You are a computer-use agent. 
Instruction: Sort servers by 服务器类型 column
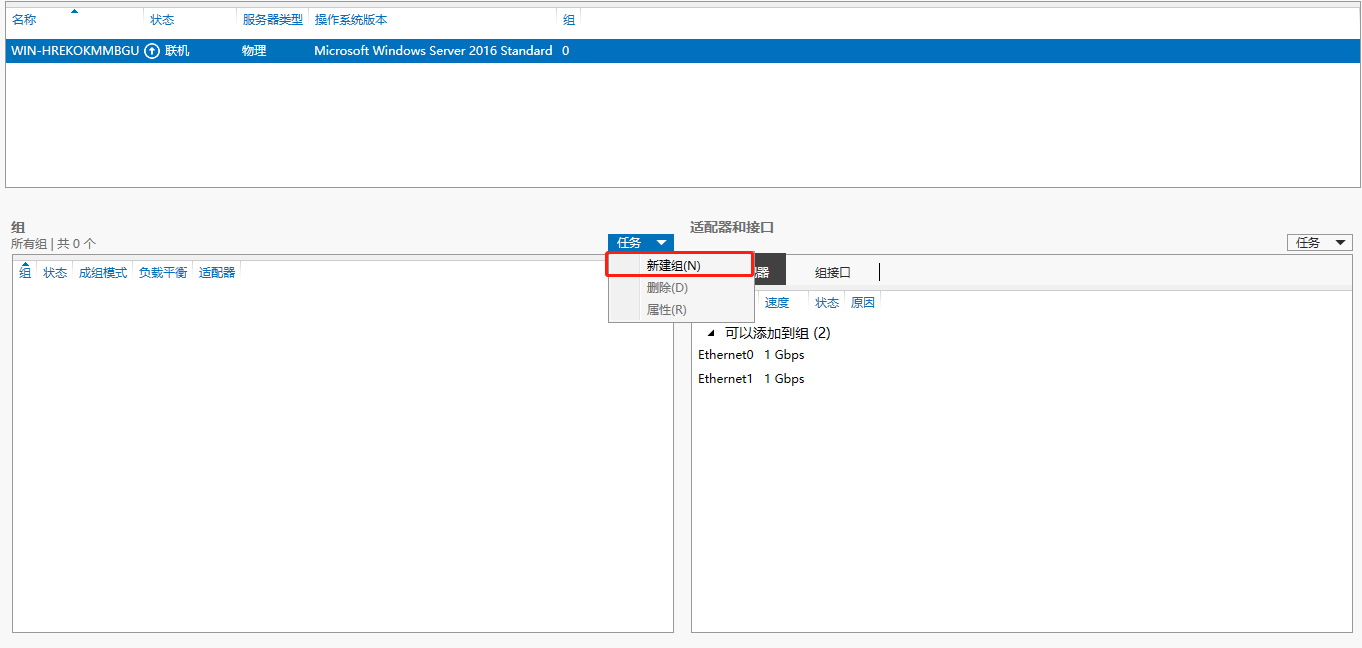tap(272, 20)
